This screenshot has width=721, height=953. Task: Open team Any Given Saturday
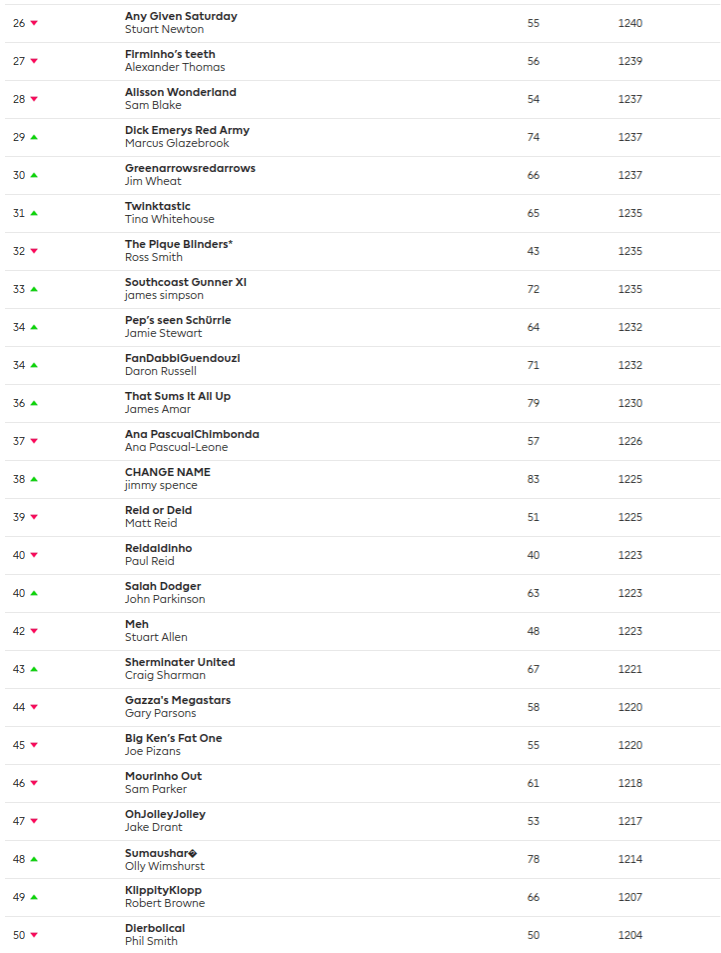point(181,17)
